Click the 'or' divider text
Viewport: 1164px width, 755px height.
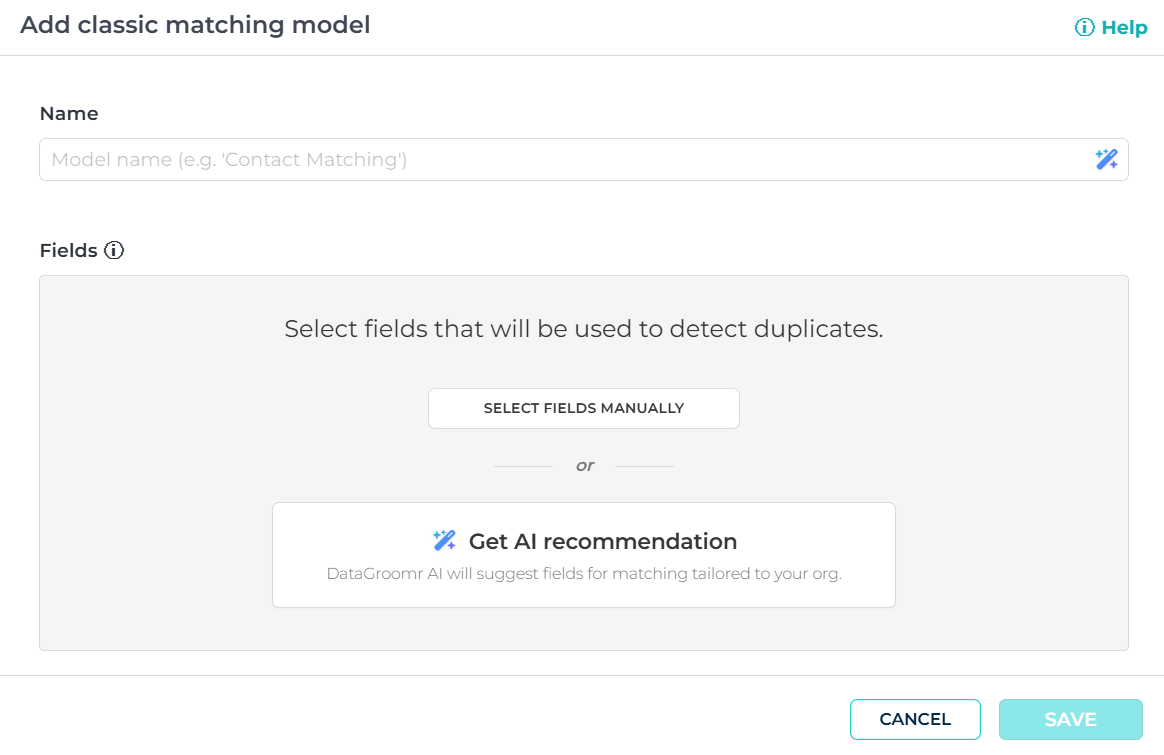coord(584,465)
